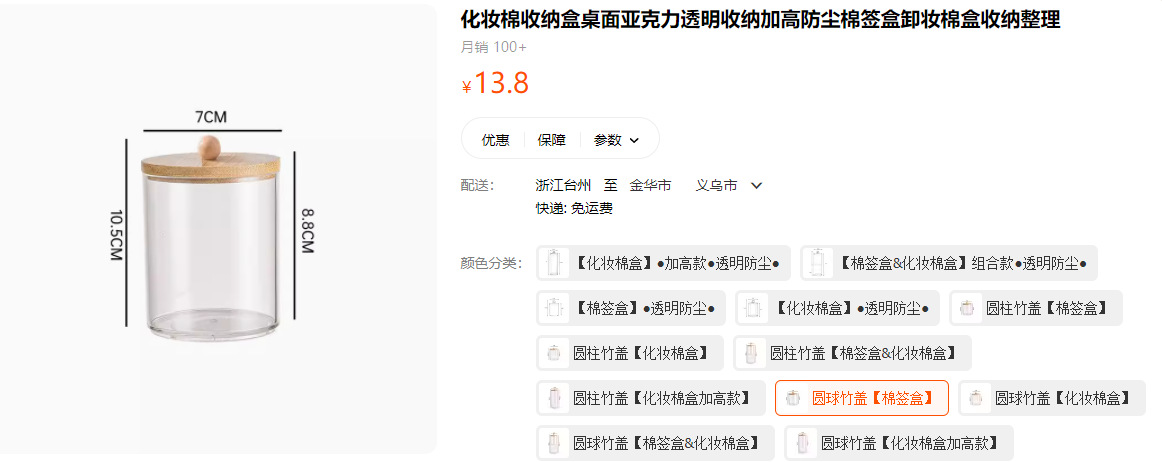Click the product title 化妆棉收纳盒
Viewport: 1162px width, 462px height.
(x=760, y=20)
